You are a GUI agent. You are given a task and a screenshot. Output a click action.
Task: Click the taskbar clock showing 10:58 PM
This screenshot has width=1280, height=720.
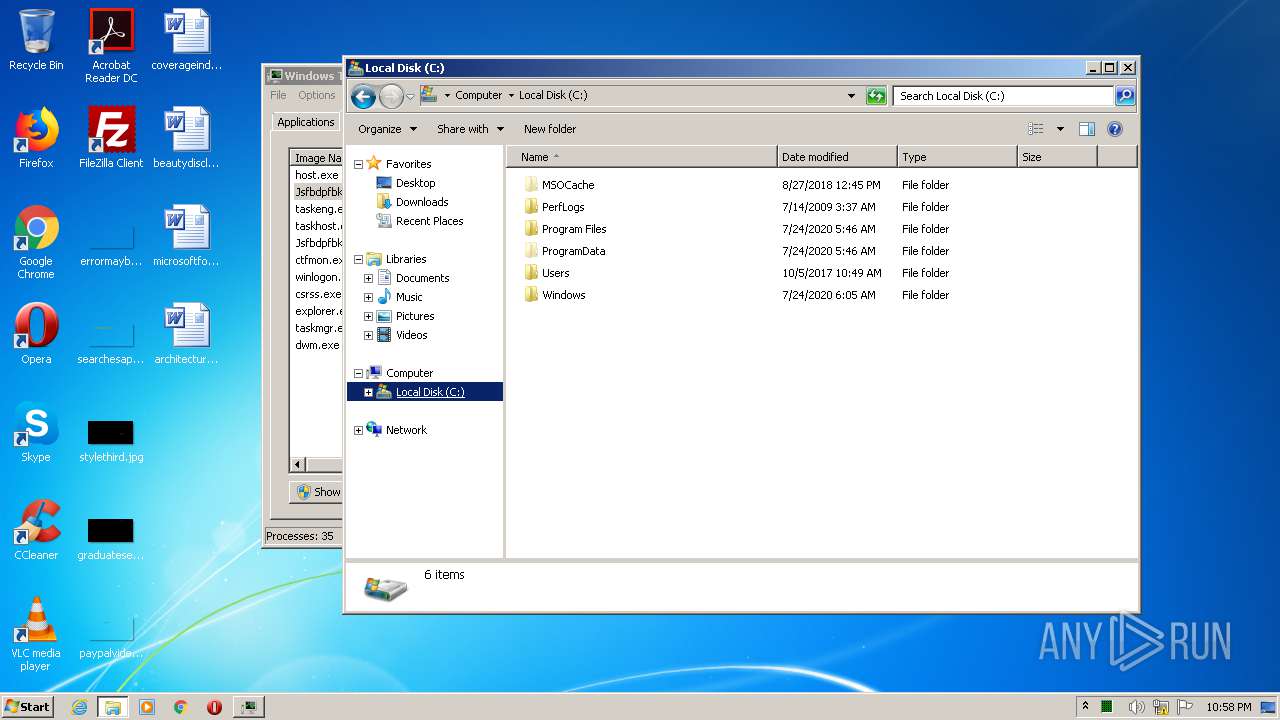coord(1228,707)
